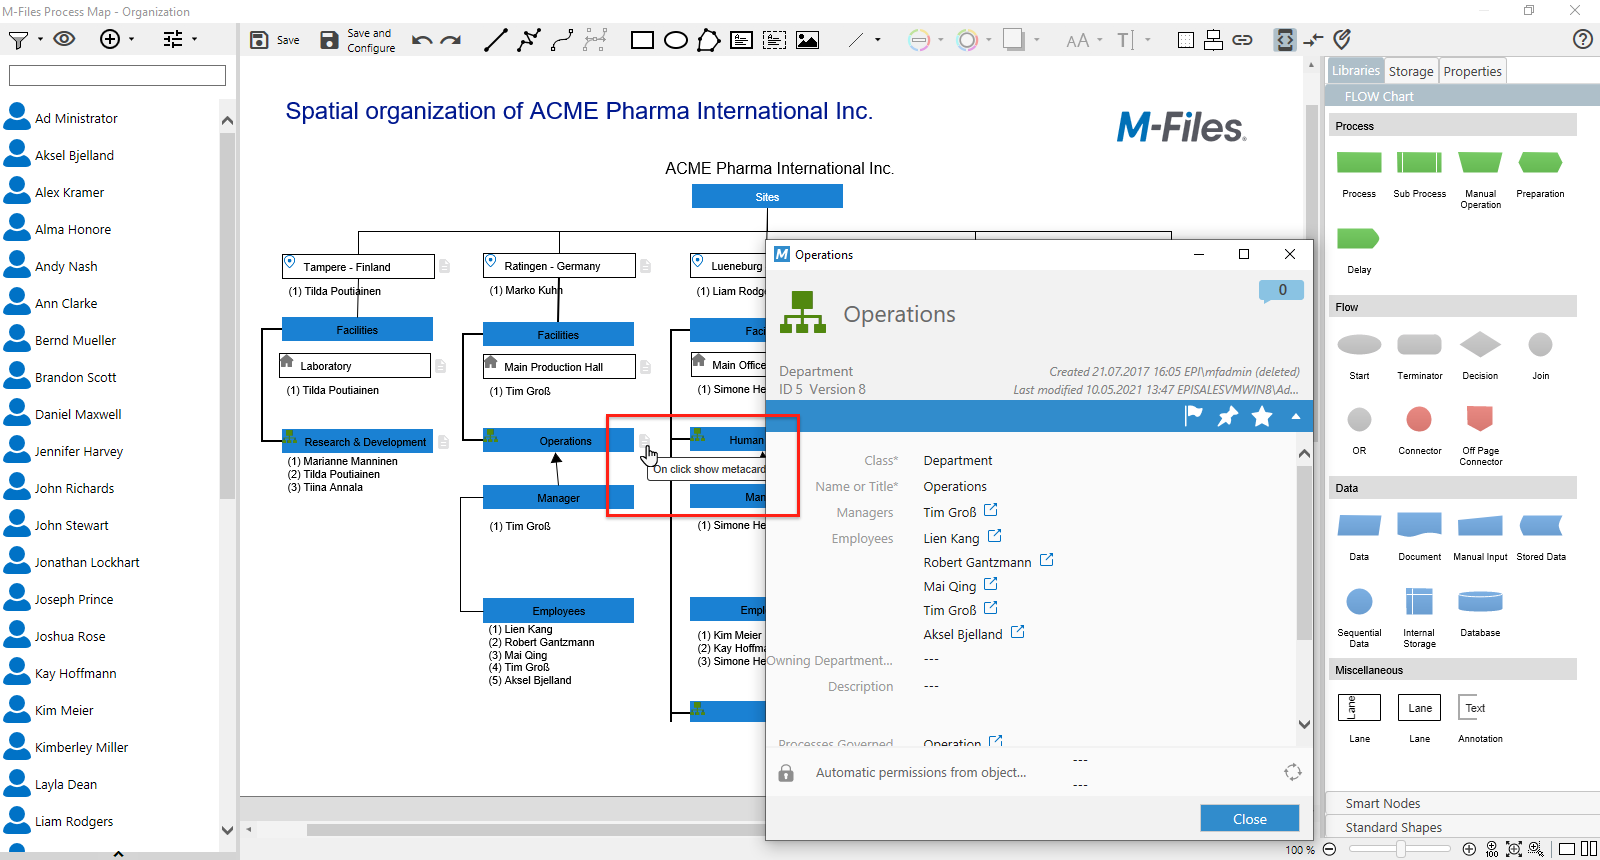
Task: Insert an image using the picture tool
Action: pos(807,40)
